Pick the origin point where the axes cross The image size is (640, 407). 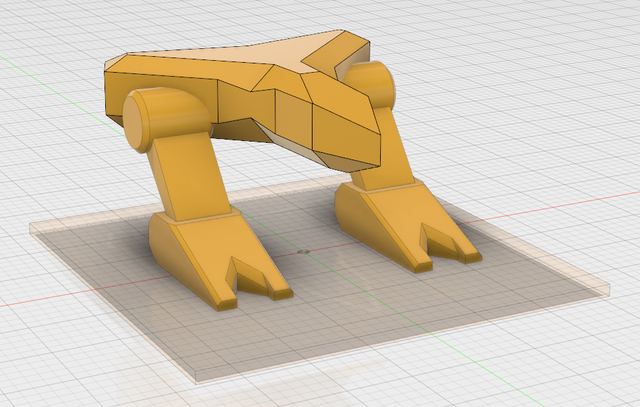303,252
